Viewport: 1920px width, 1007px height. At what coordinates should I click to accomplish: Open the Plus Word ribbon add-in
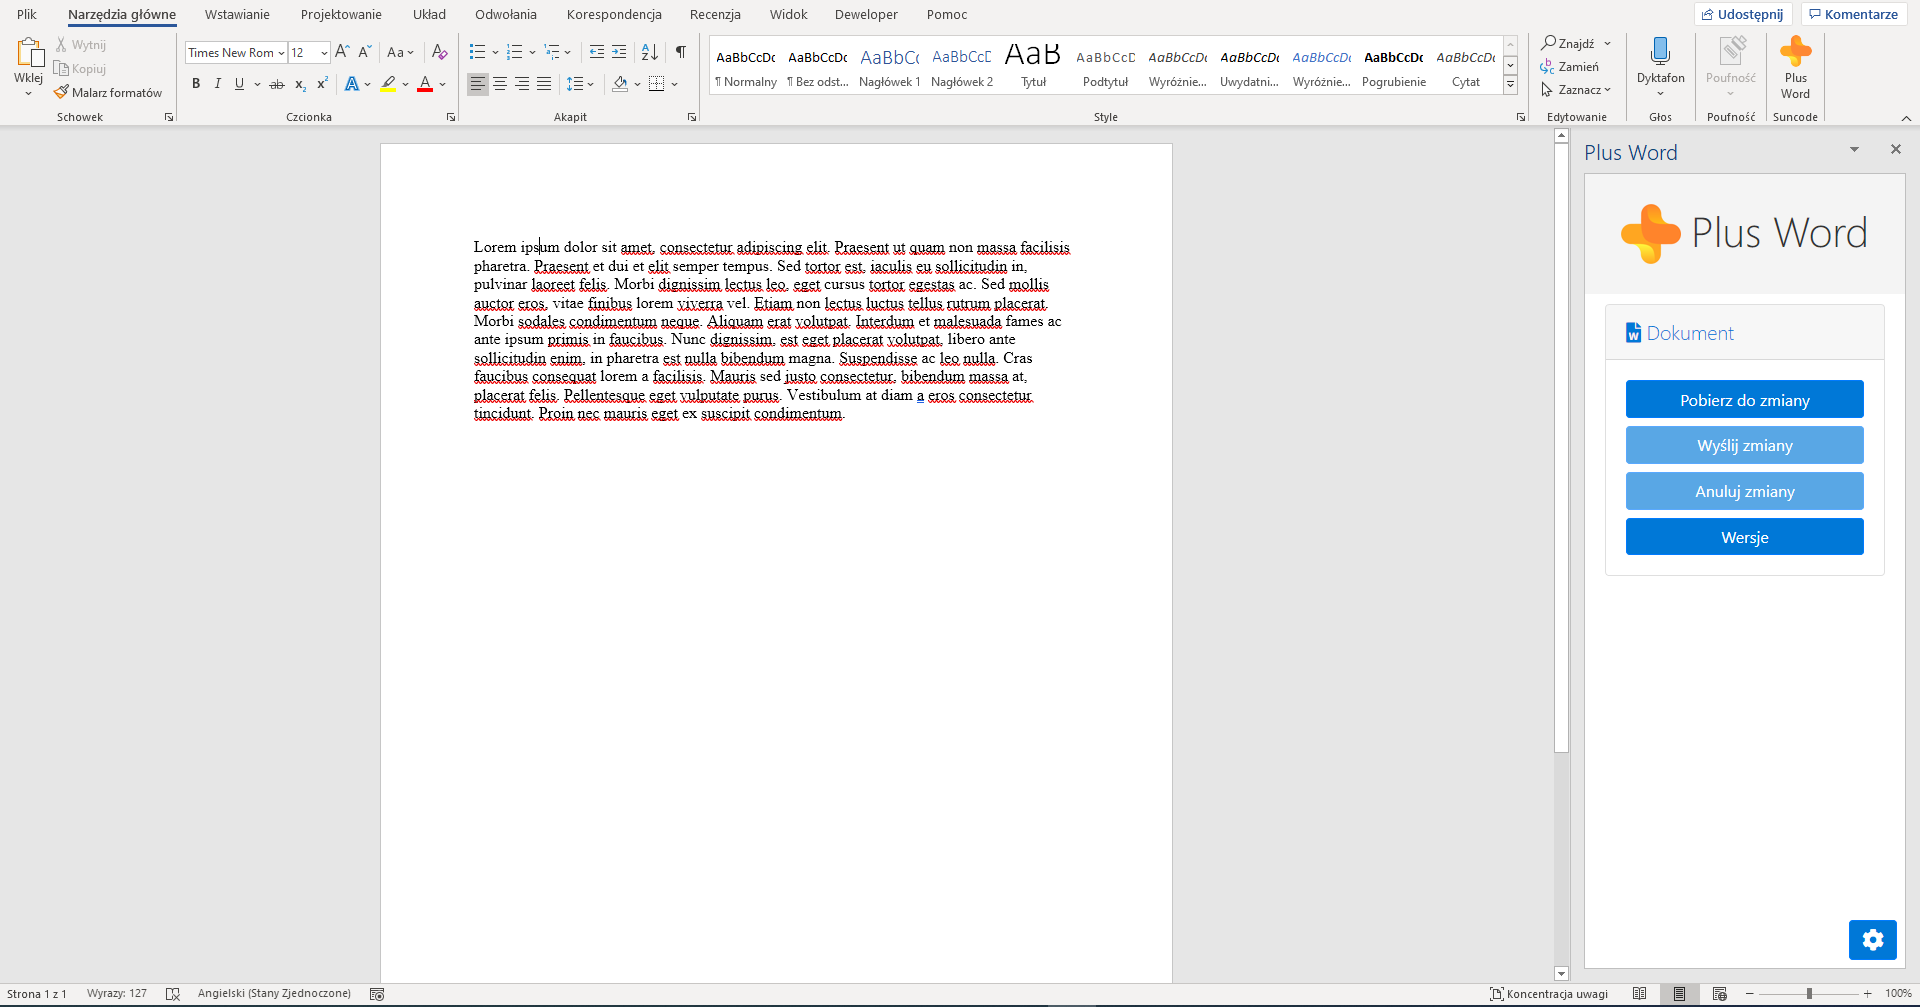1795,68
